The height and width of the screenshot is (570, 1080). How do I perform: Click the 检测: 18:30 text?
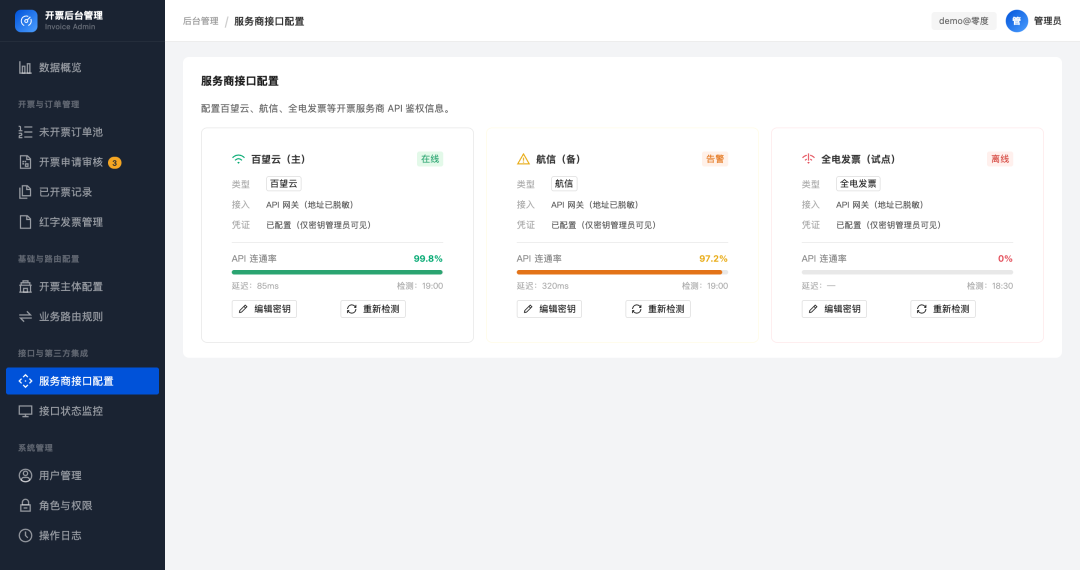[x=990, y=286]
